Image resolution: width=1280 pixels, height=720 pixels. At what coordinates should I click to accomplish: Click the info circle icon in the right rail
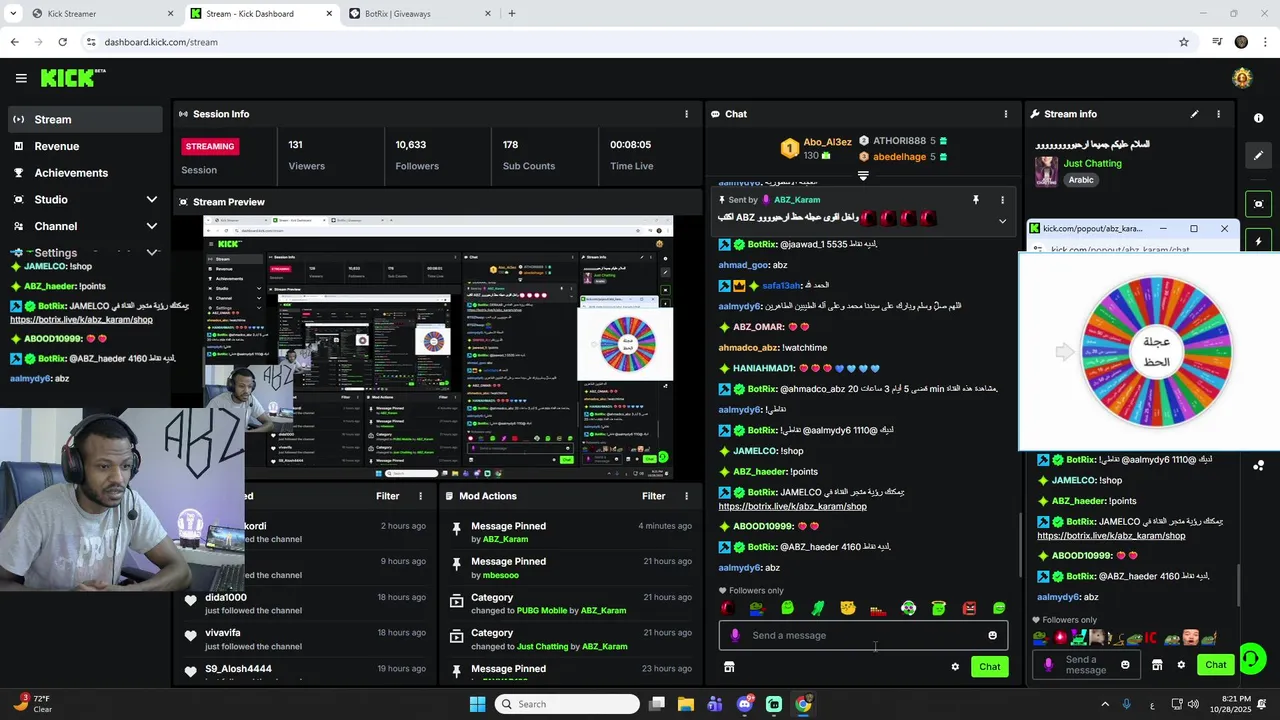pyautogui.click(x=1258, y=118)
